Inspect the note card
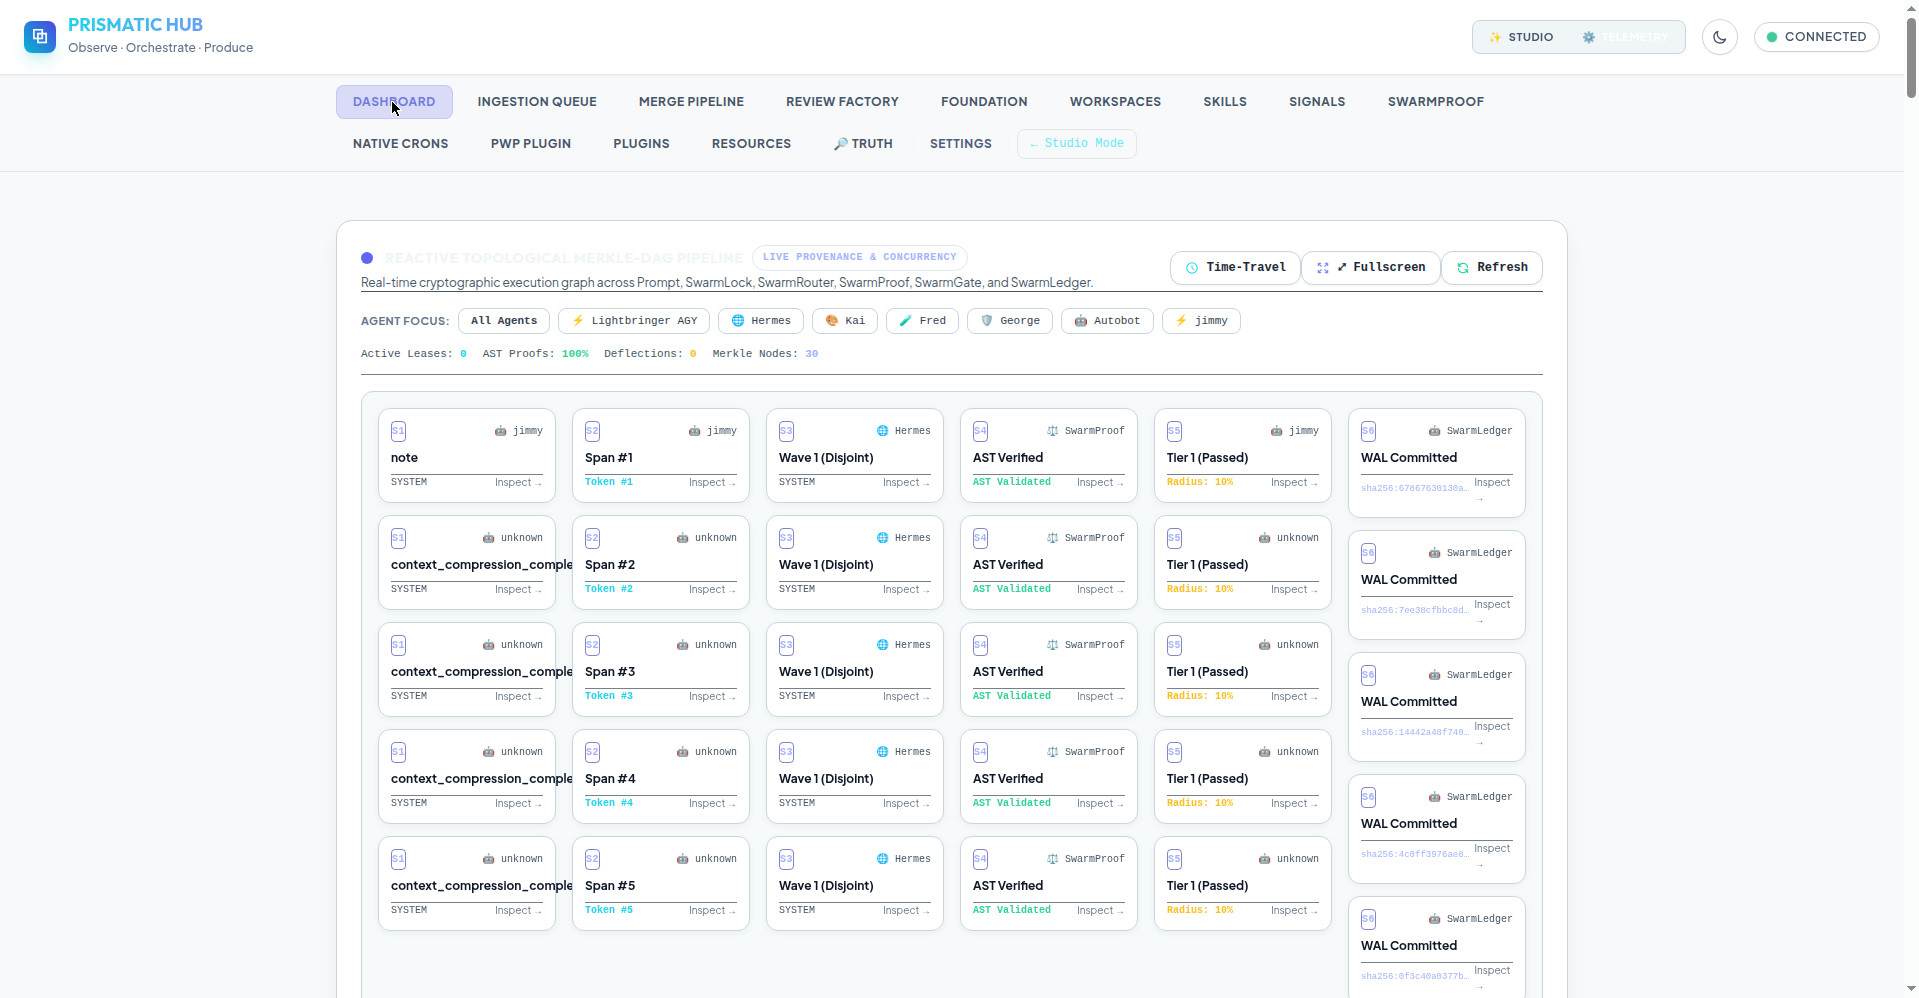This screenshot has width=1919, height=998. [x=518, y=483]
